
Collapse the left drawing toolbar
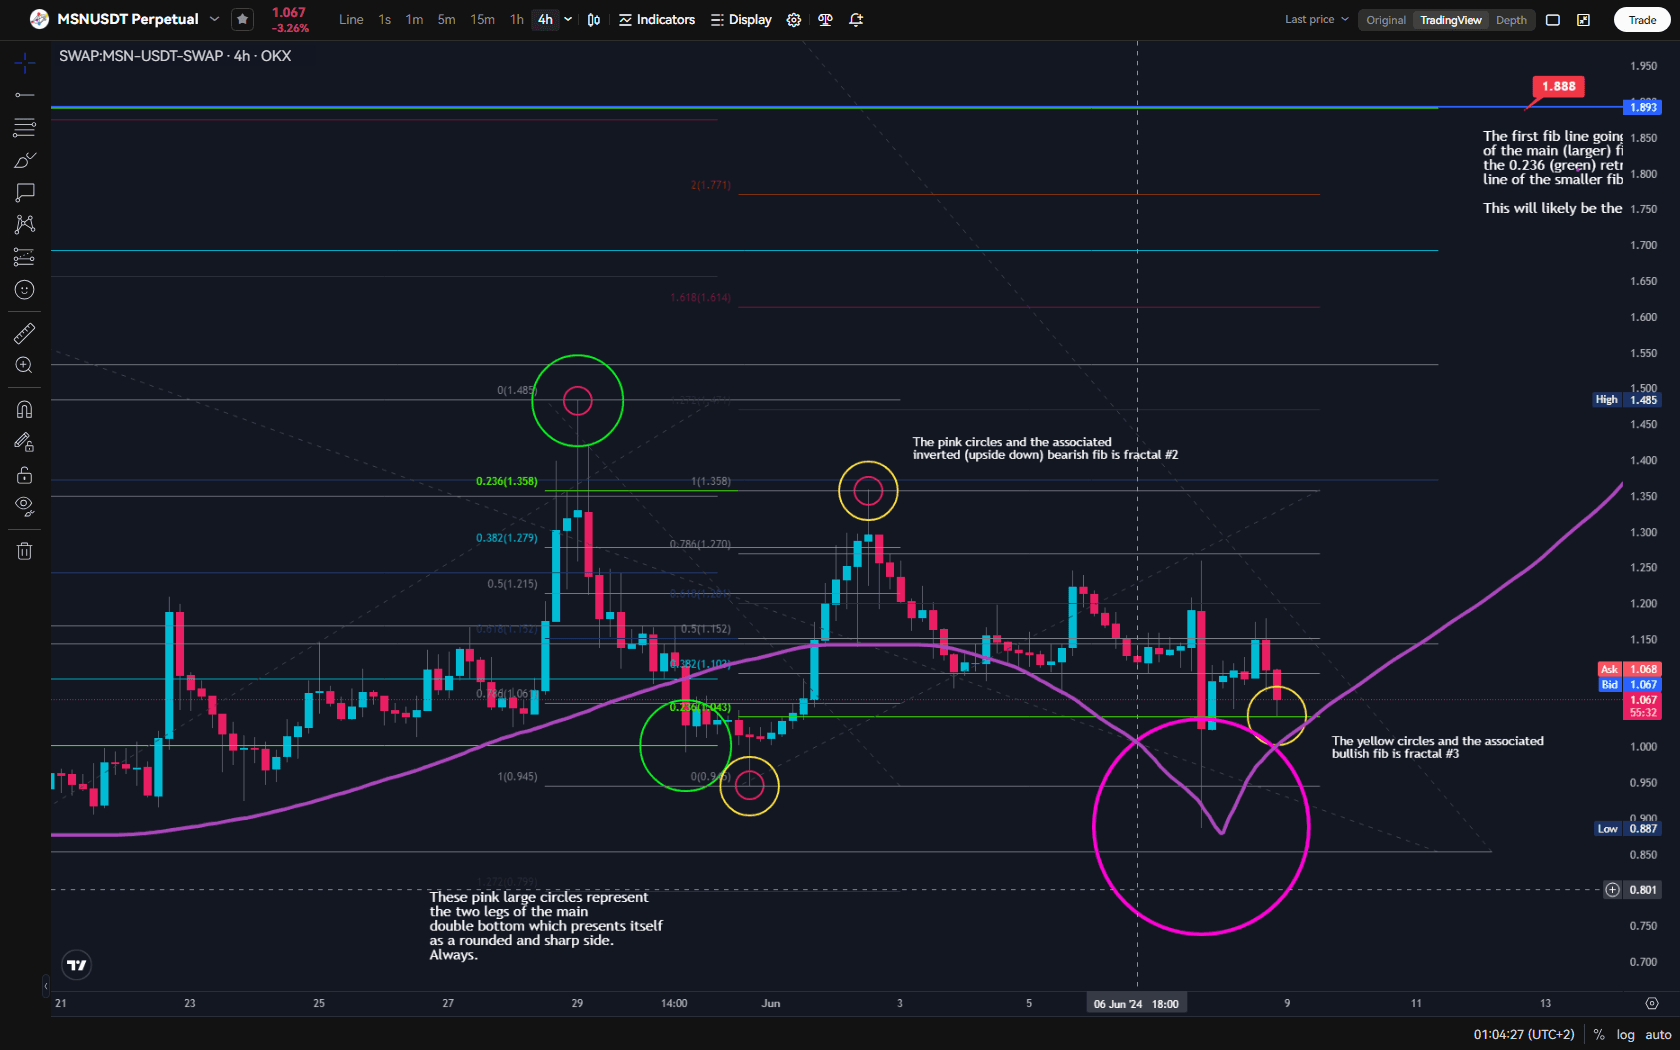[x=45, y=986]
